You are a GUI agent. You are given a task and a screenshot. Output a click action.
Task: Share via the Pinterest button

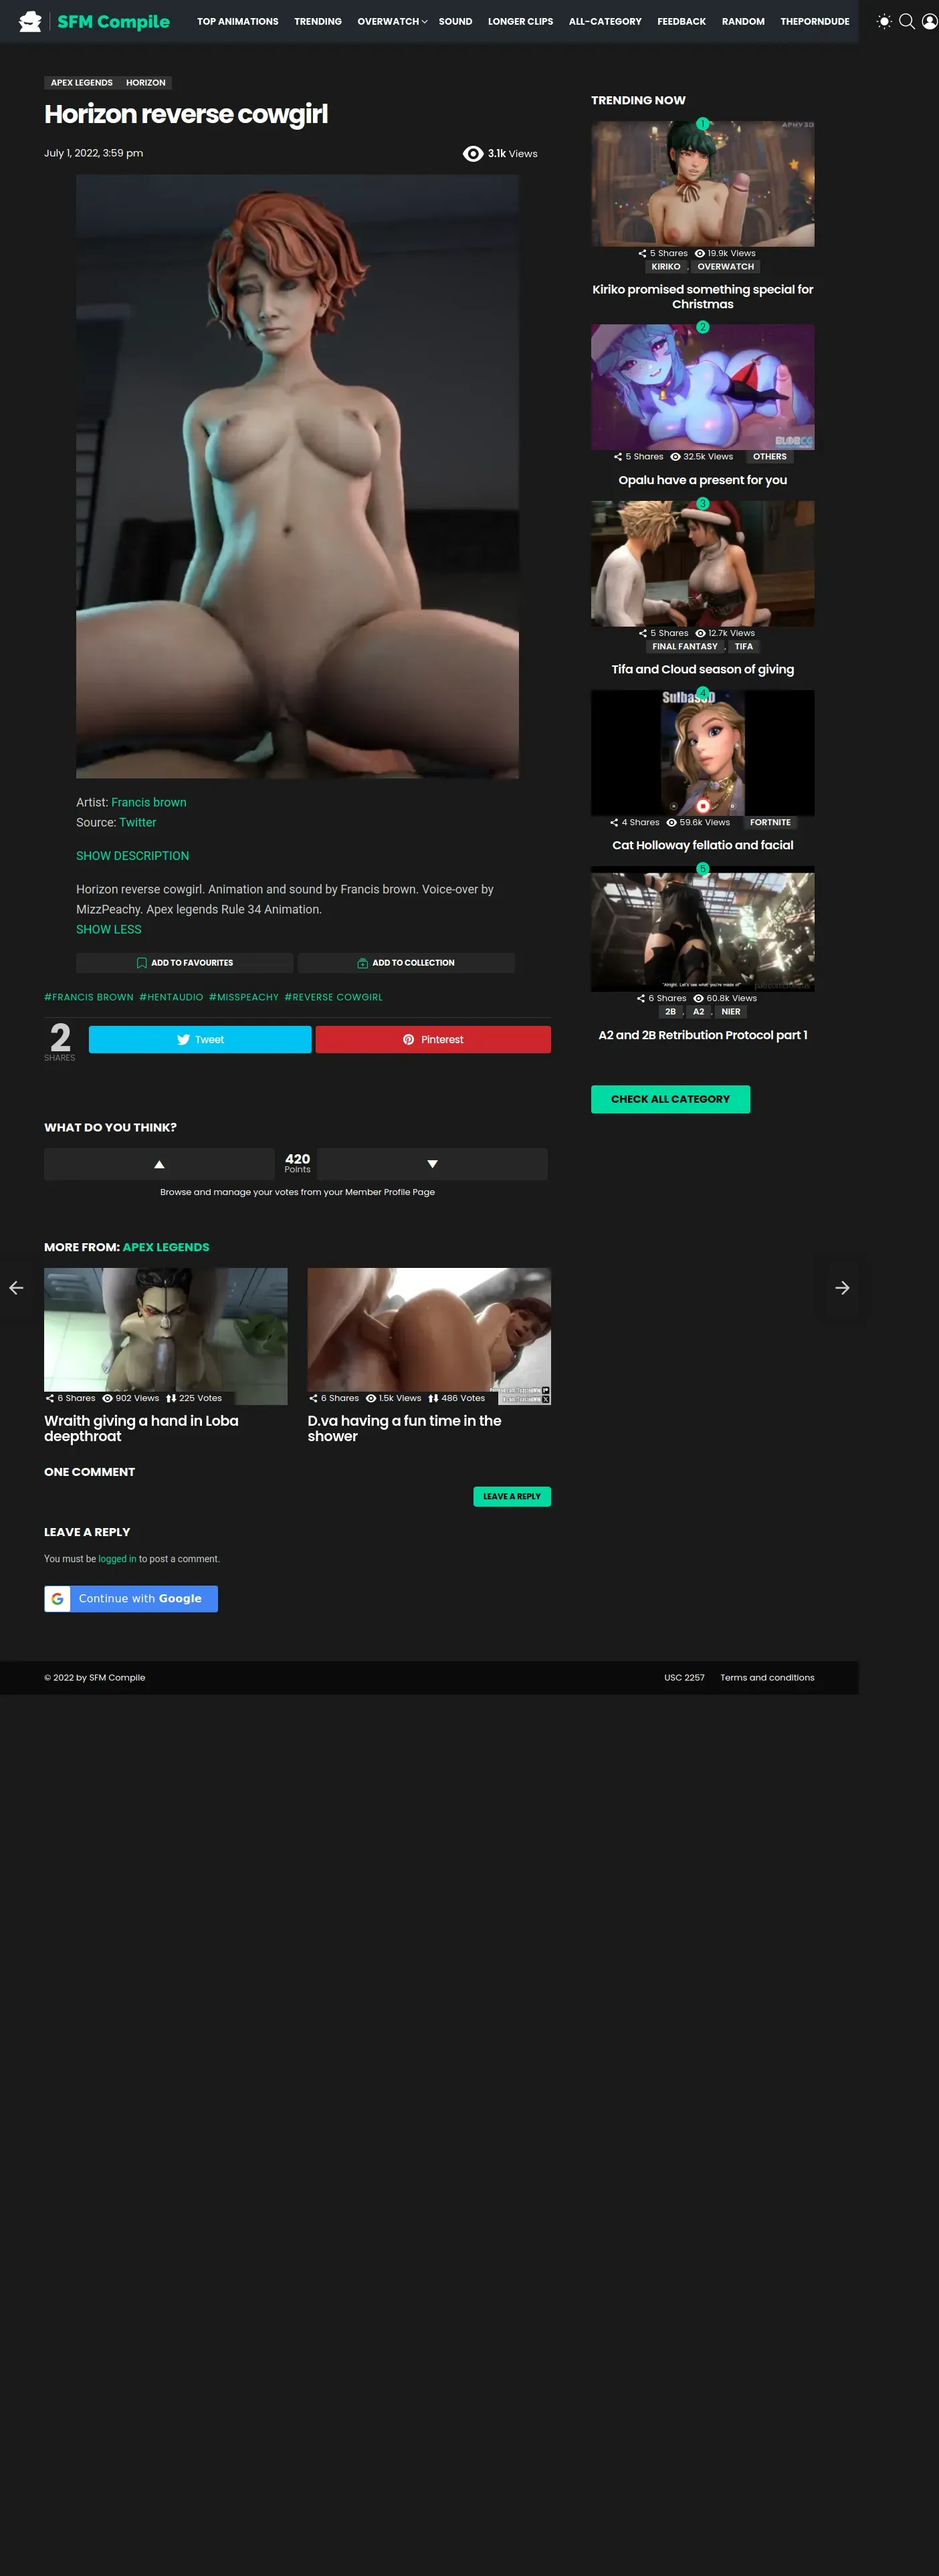(x=433, y=1040)
